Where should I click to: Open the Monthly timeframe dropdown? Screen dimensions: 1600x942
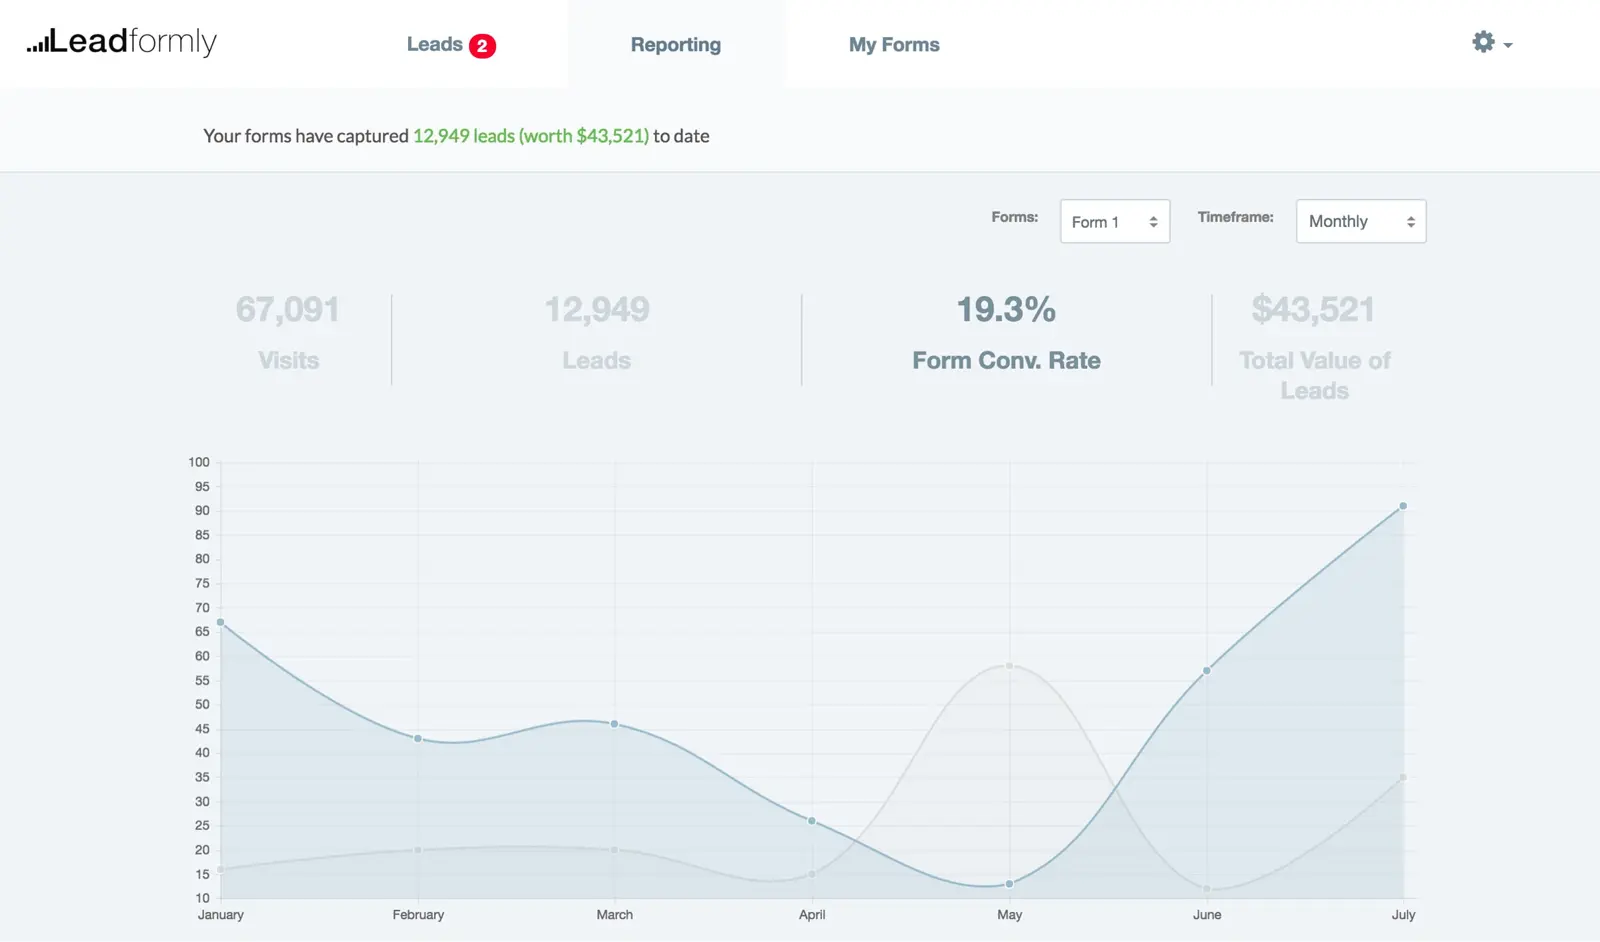(x=1360, y=221)
